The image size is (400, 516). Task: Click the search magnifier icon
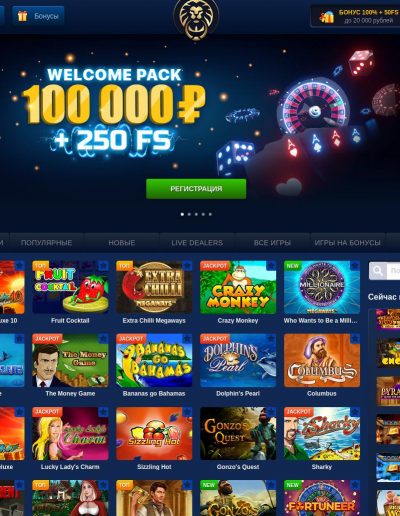pyautogui.click(x=378, y=271)
